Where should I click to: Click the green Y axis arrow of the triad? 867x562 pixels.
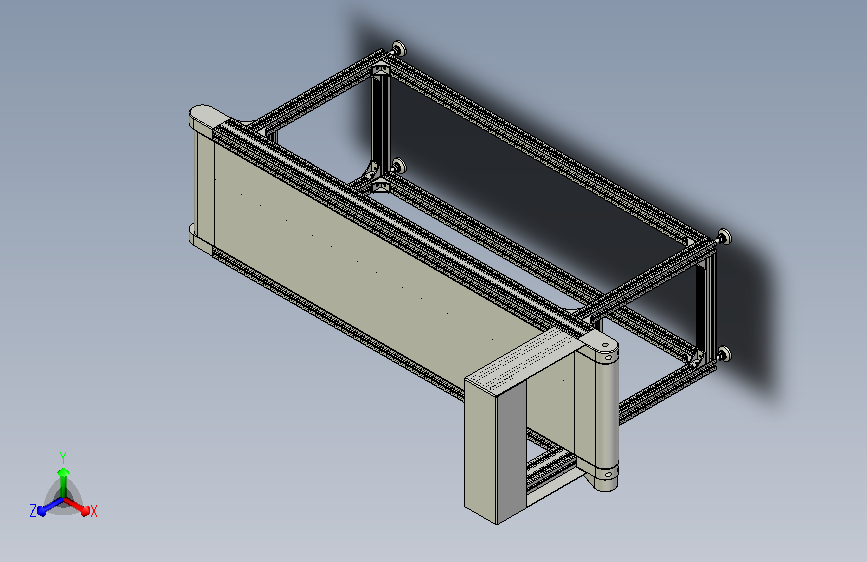[x=63, y=482]
